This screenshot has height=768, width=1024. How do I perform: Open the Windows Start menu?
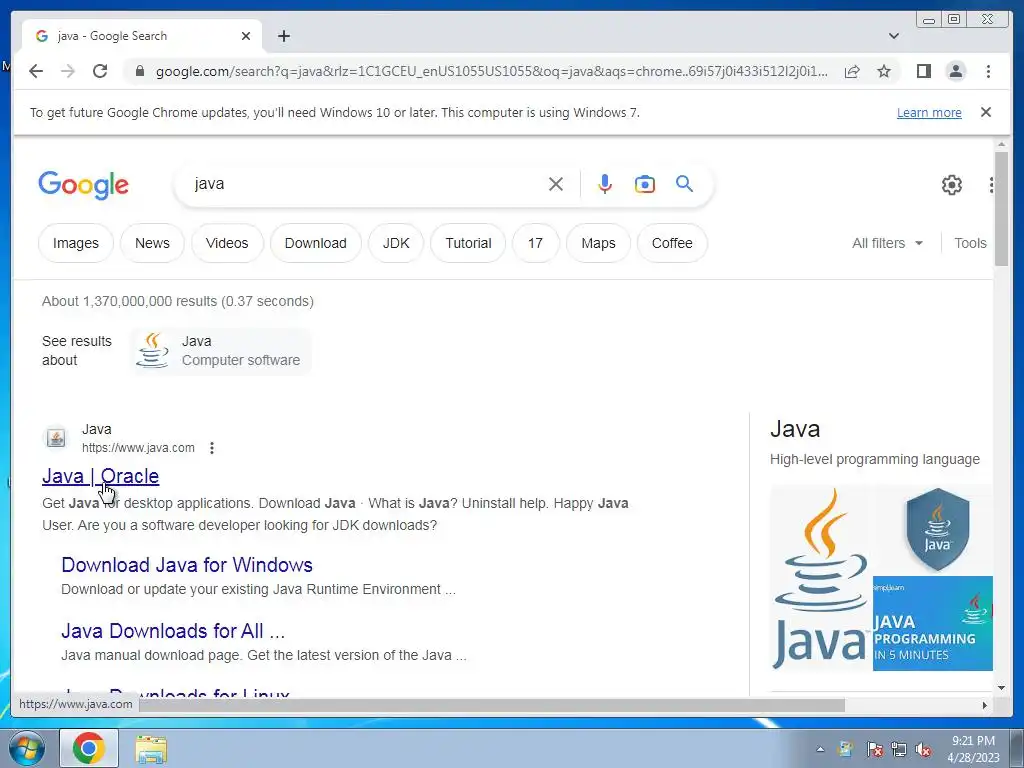pos(27,748)
